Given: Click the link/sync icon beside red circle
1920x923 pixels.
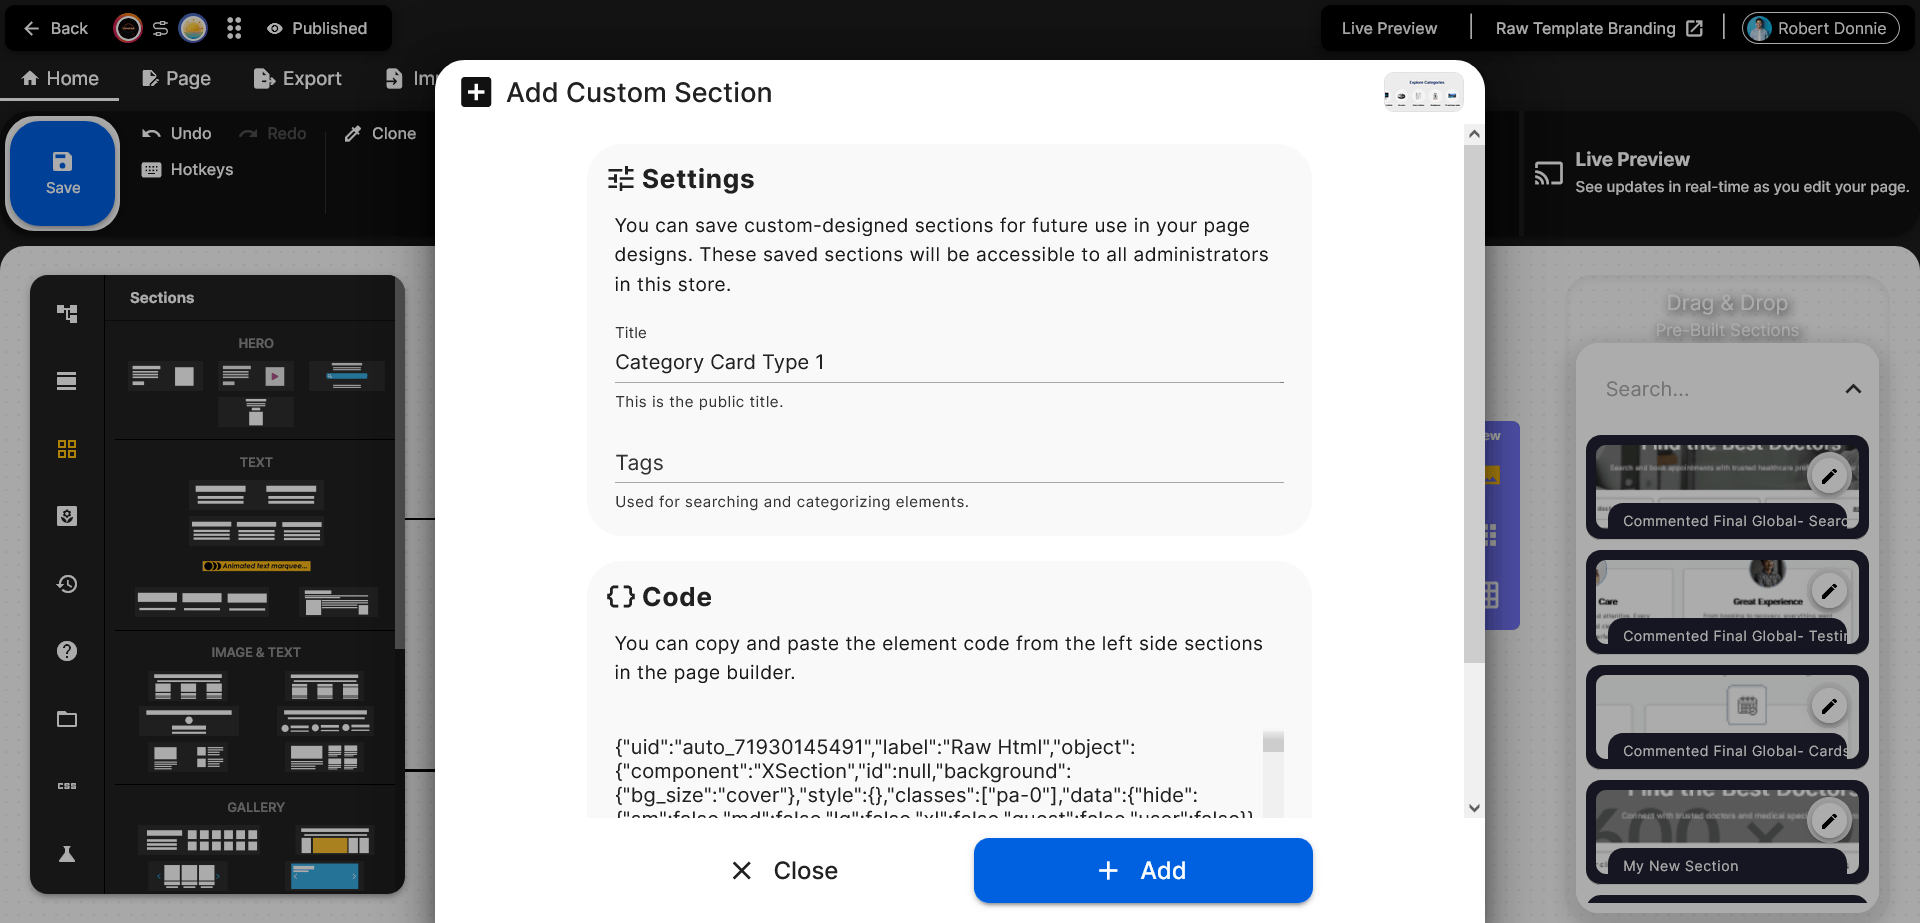Looking at the screenshot, I should pos(160,28).
